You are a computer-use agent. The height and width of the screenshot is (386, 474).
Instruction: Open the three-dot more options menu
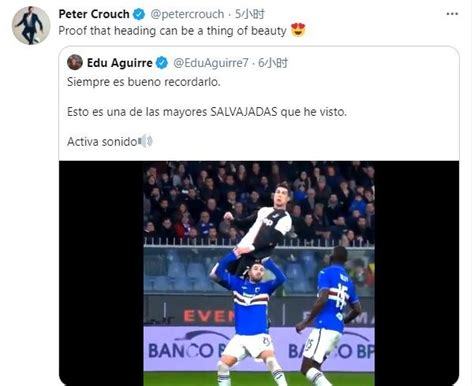pyautogui.click(x=452, y=14)
